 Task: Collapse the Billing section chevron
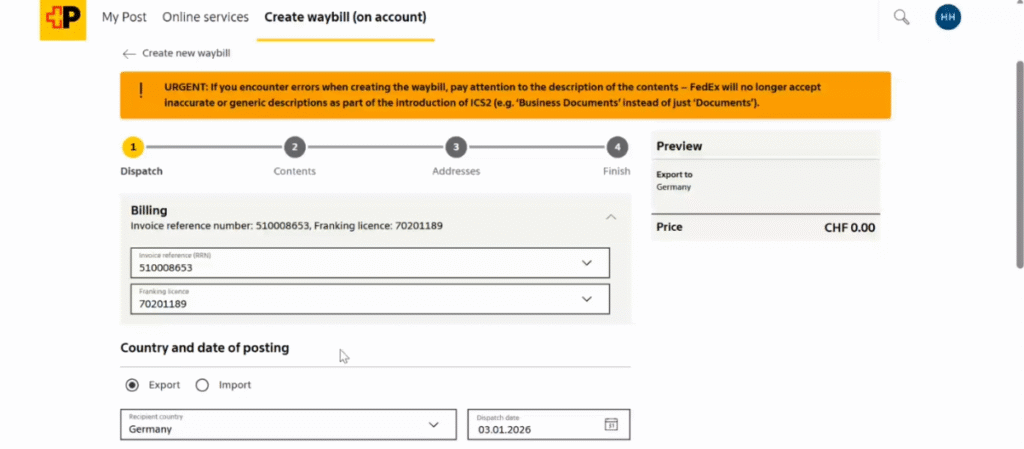pos(611,217)
